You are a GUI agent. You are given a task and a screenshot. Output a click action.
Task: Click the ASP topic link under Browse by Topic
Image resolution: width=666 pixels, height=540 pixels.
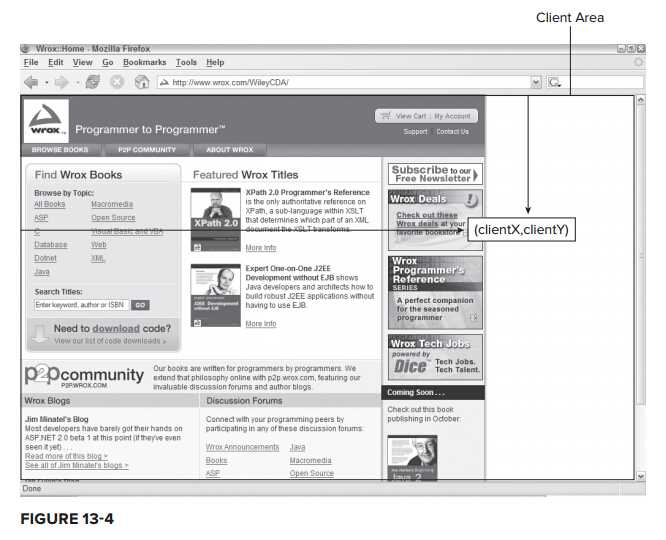pyautogui.click(x=41, y=218)
